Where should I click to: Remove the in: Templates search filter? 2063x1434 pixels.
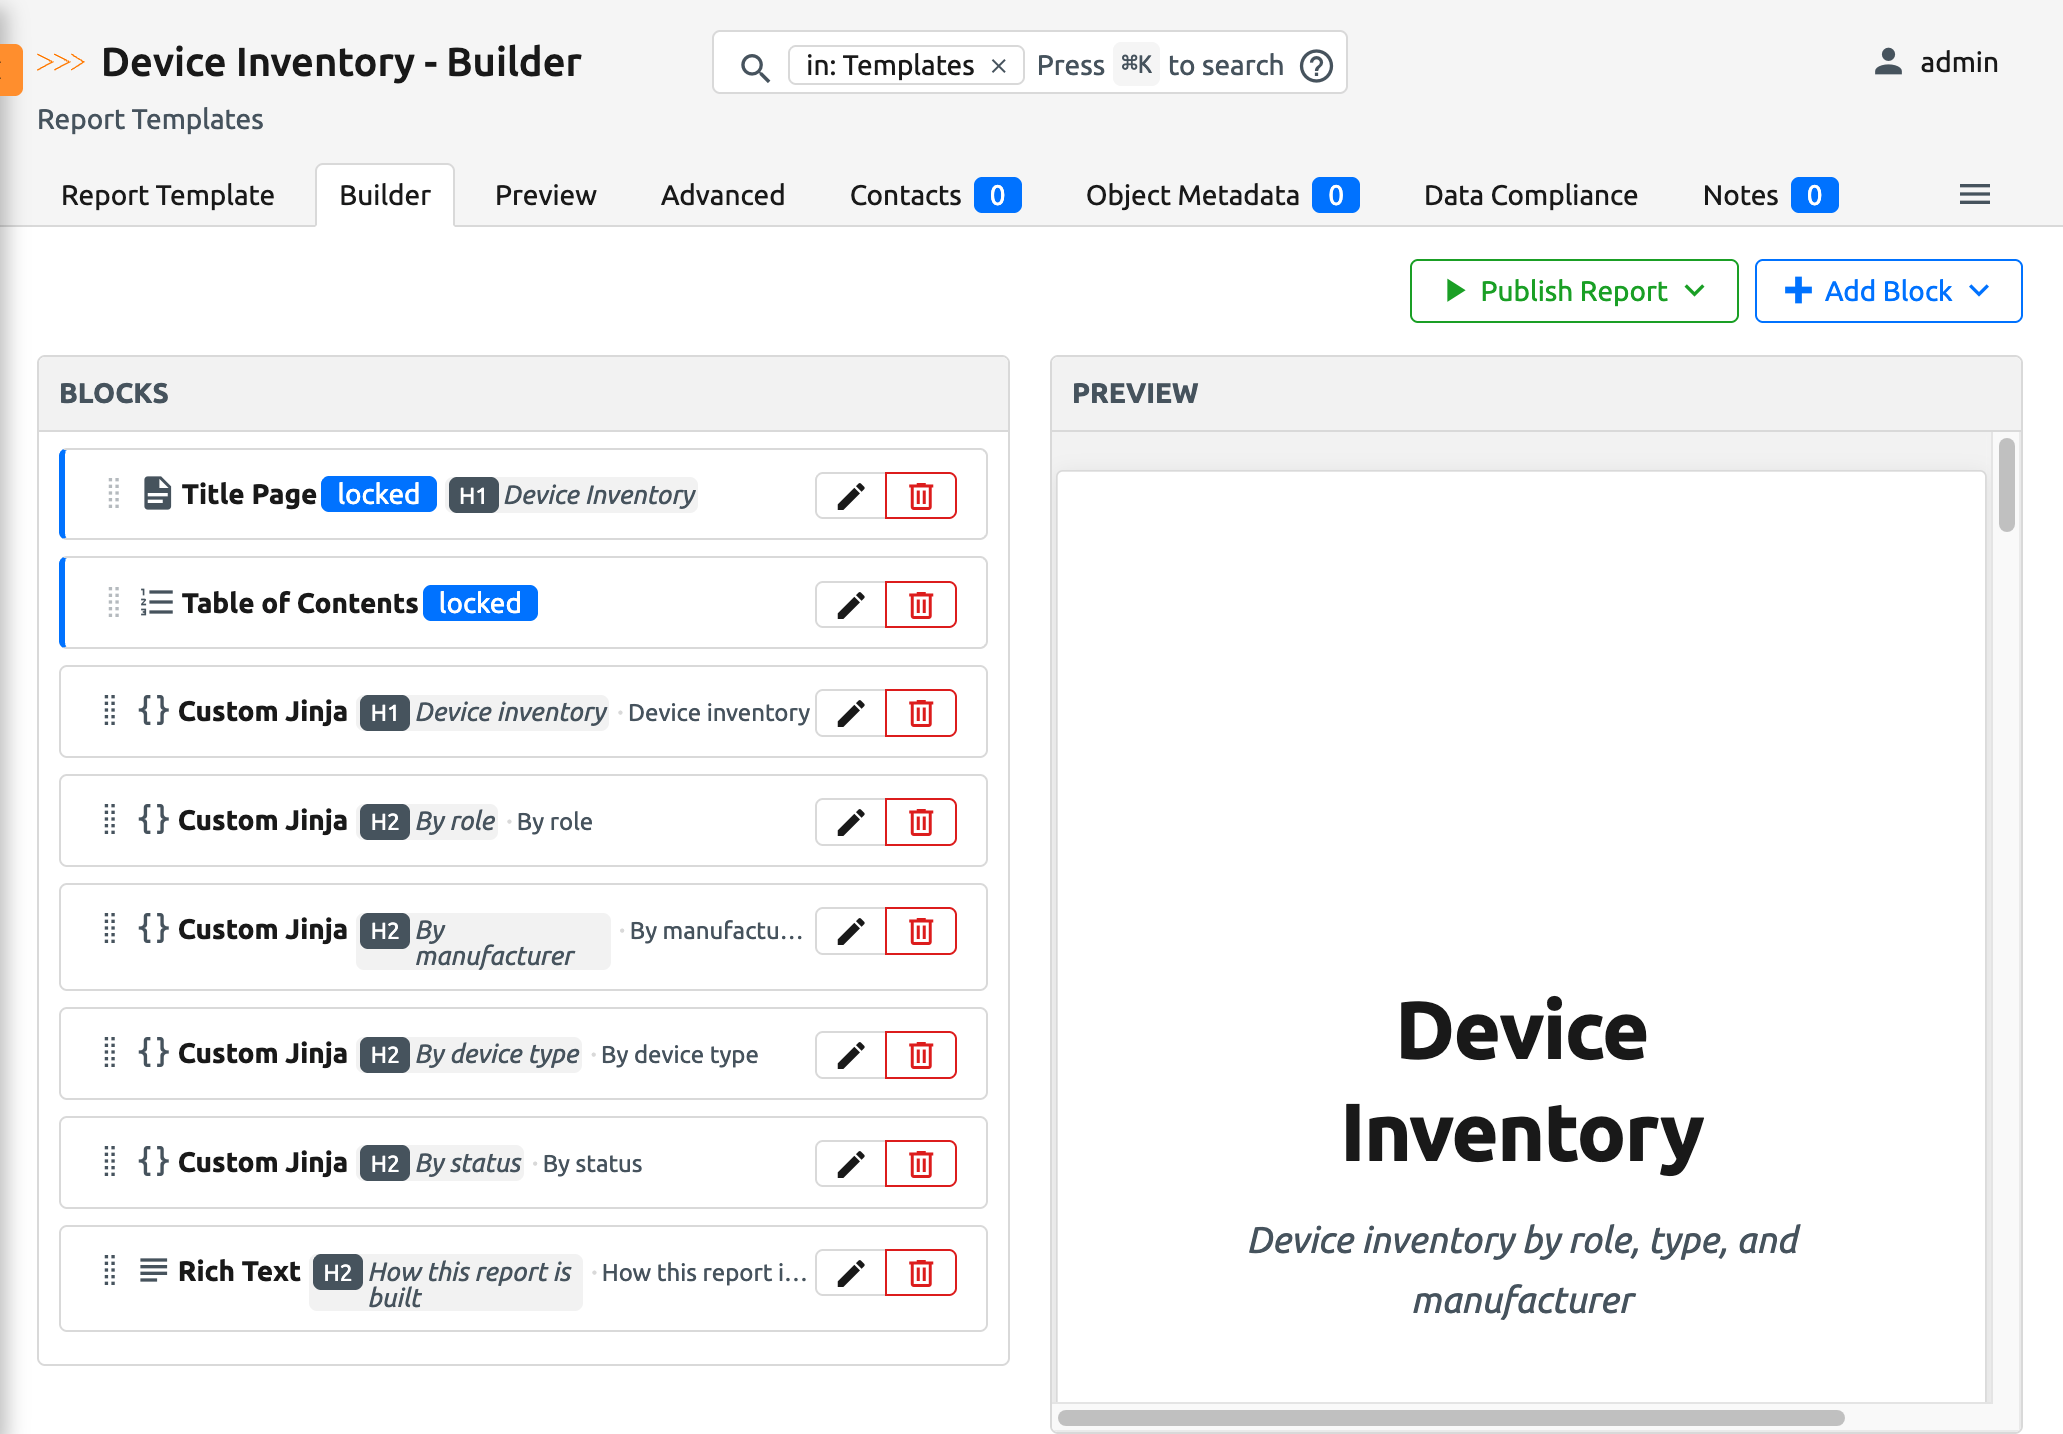(x=998, y=66)
